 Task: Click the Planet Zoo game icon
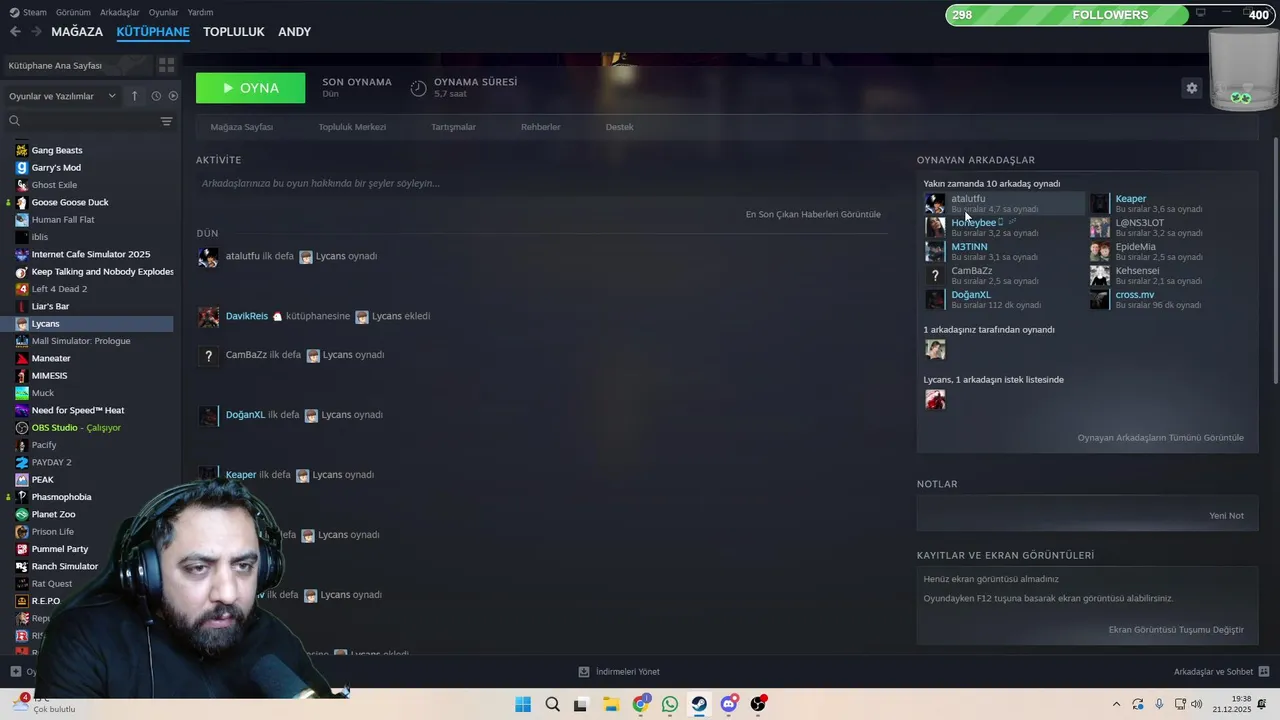click(22, 514)
